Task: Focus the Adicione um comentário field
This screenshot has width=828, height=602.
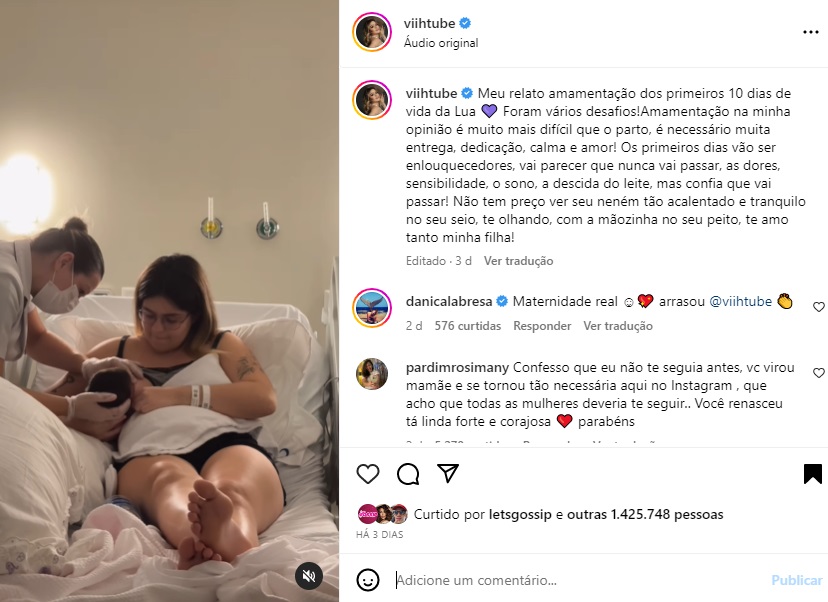Action: 578,580
